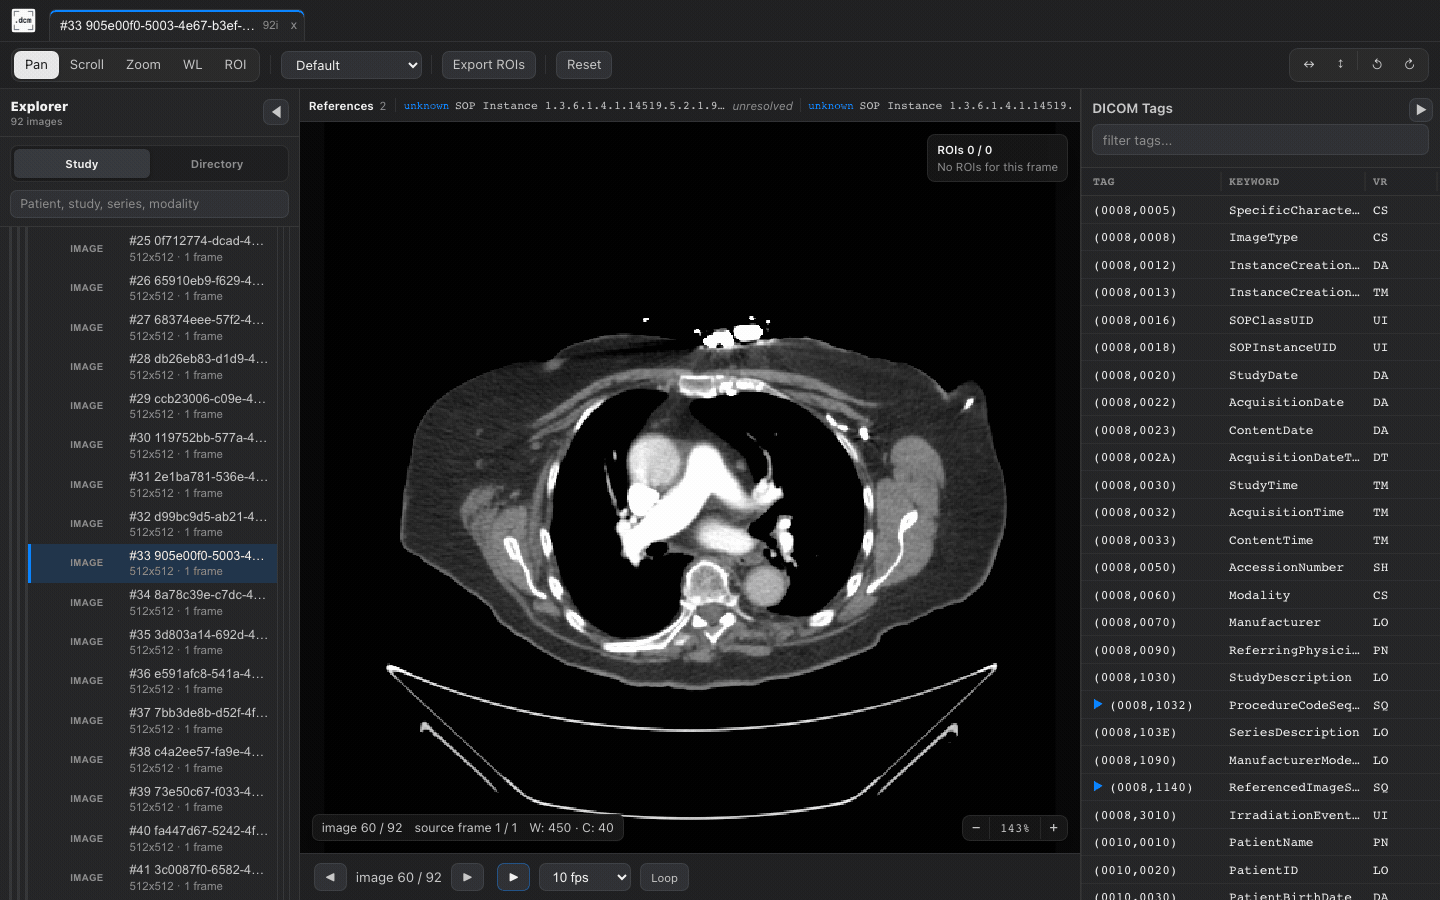Click the AccessionNumber tag row
The width and height of the screenshot is (1440, 900).
[x=1260, y=567]
